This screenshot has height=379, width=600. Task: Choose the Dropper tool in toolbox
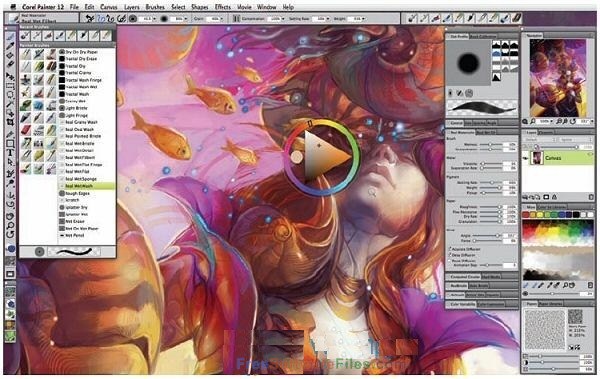pyautogui.click(x=10, y=46)
